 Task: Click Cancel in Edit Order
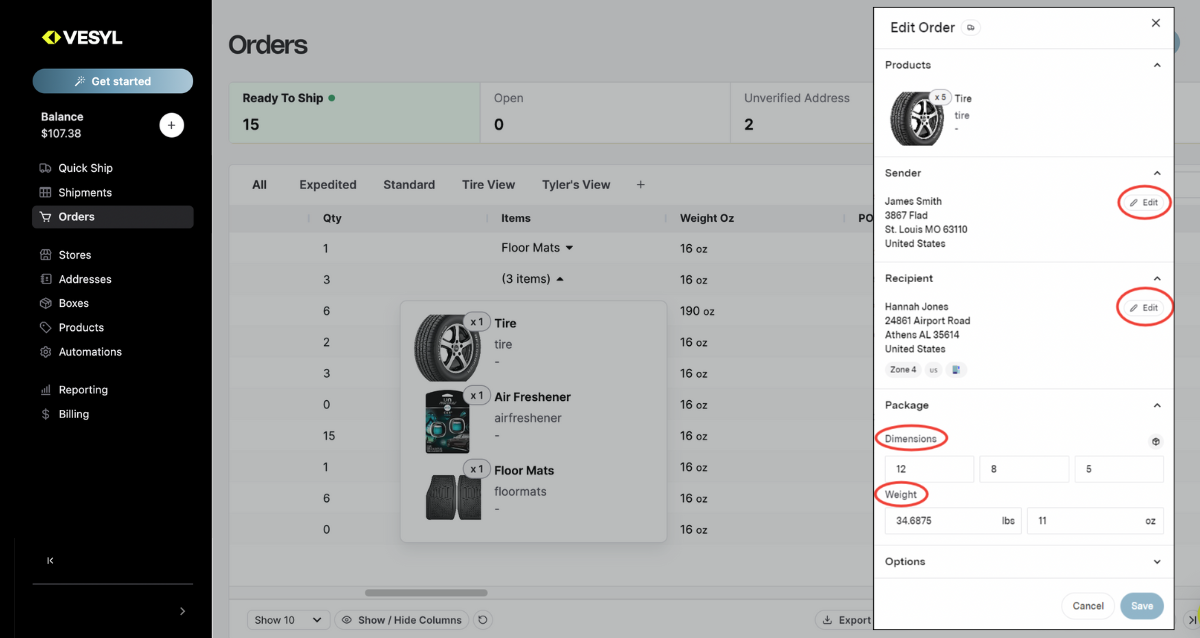[x=1088, y=606]
